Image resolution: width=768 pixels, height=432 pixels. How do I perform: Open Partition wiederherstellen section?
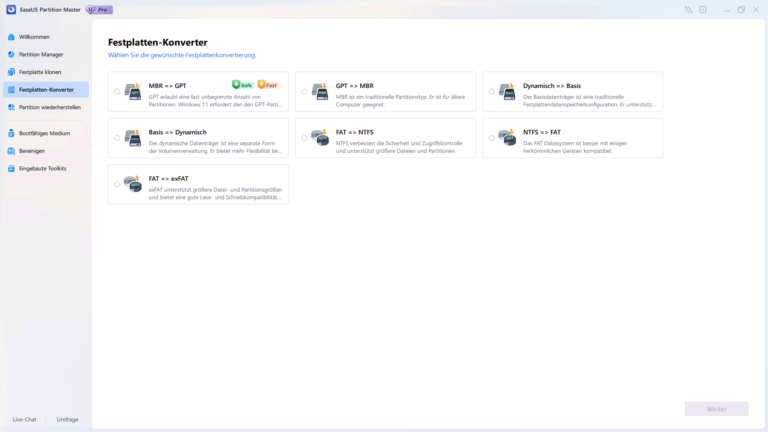46,107
